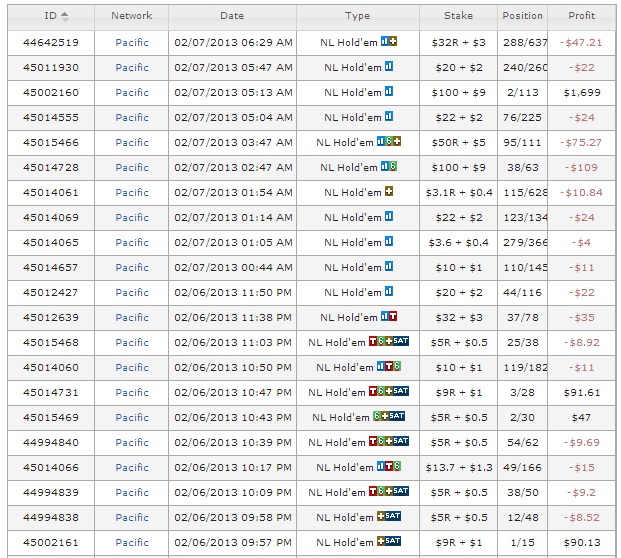The width and height of the screenshot is (621, 558).
Task: Click green 6 icon in row 45015469
Action: pyautogui.click(x=377, y=417)
